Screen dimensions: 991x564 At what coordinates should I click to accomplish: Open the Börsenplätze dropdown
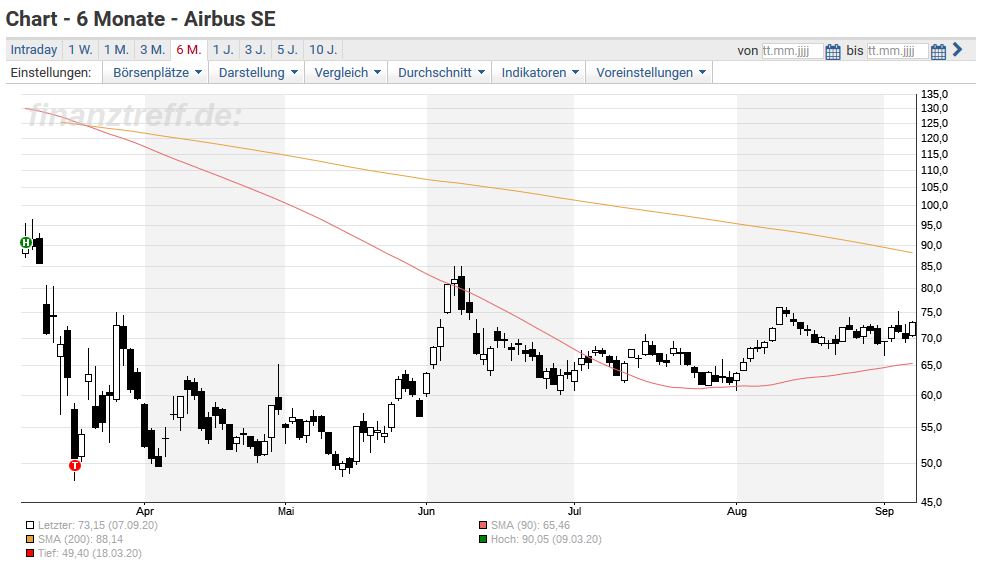[156, 73]
